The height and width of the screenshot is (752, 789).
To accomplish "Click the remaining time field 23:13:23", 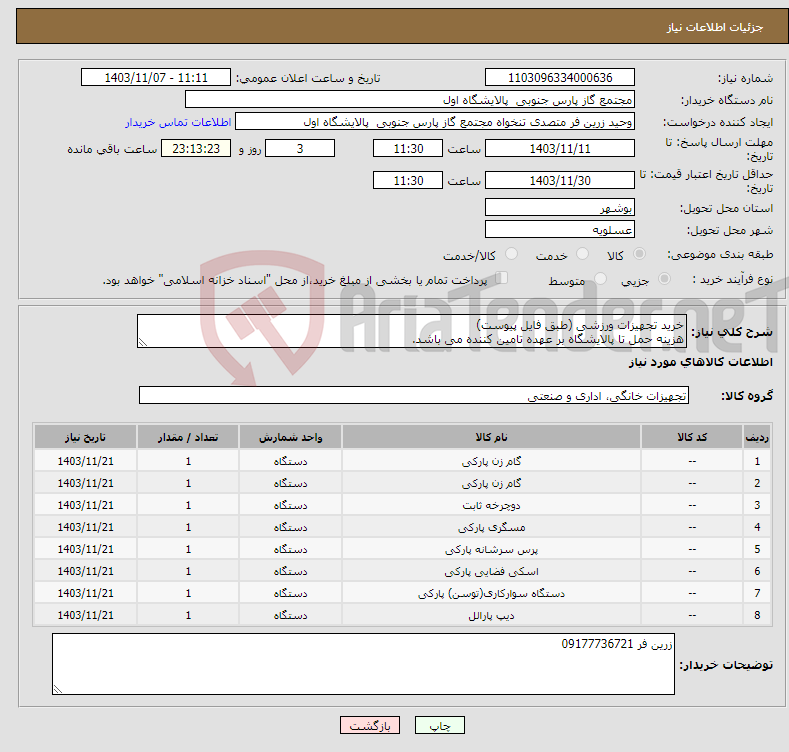I will click(196, 148).
